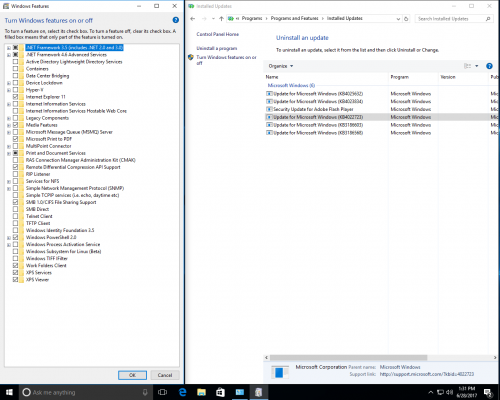Collapse the Microsoft Windows (6) group header
This screenshot has height=400, width=500.
[291, 85]
